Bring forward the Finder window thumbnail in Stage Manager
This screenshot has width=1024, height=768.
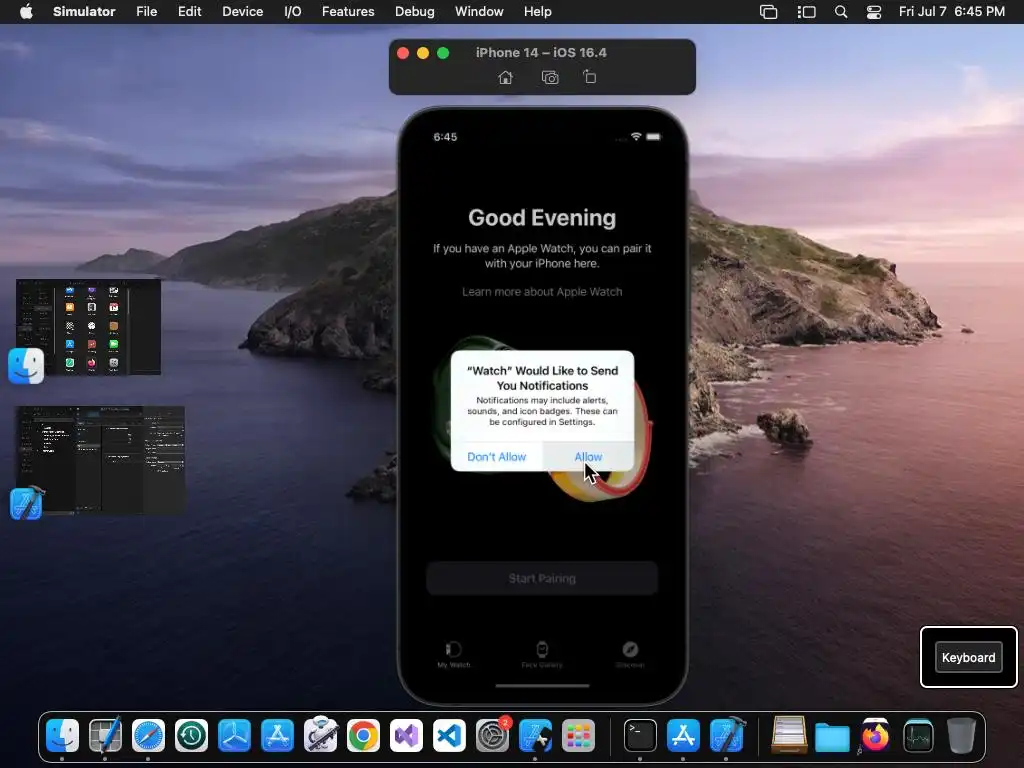pyautogui.click(x=89, y=327)
